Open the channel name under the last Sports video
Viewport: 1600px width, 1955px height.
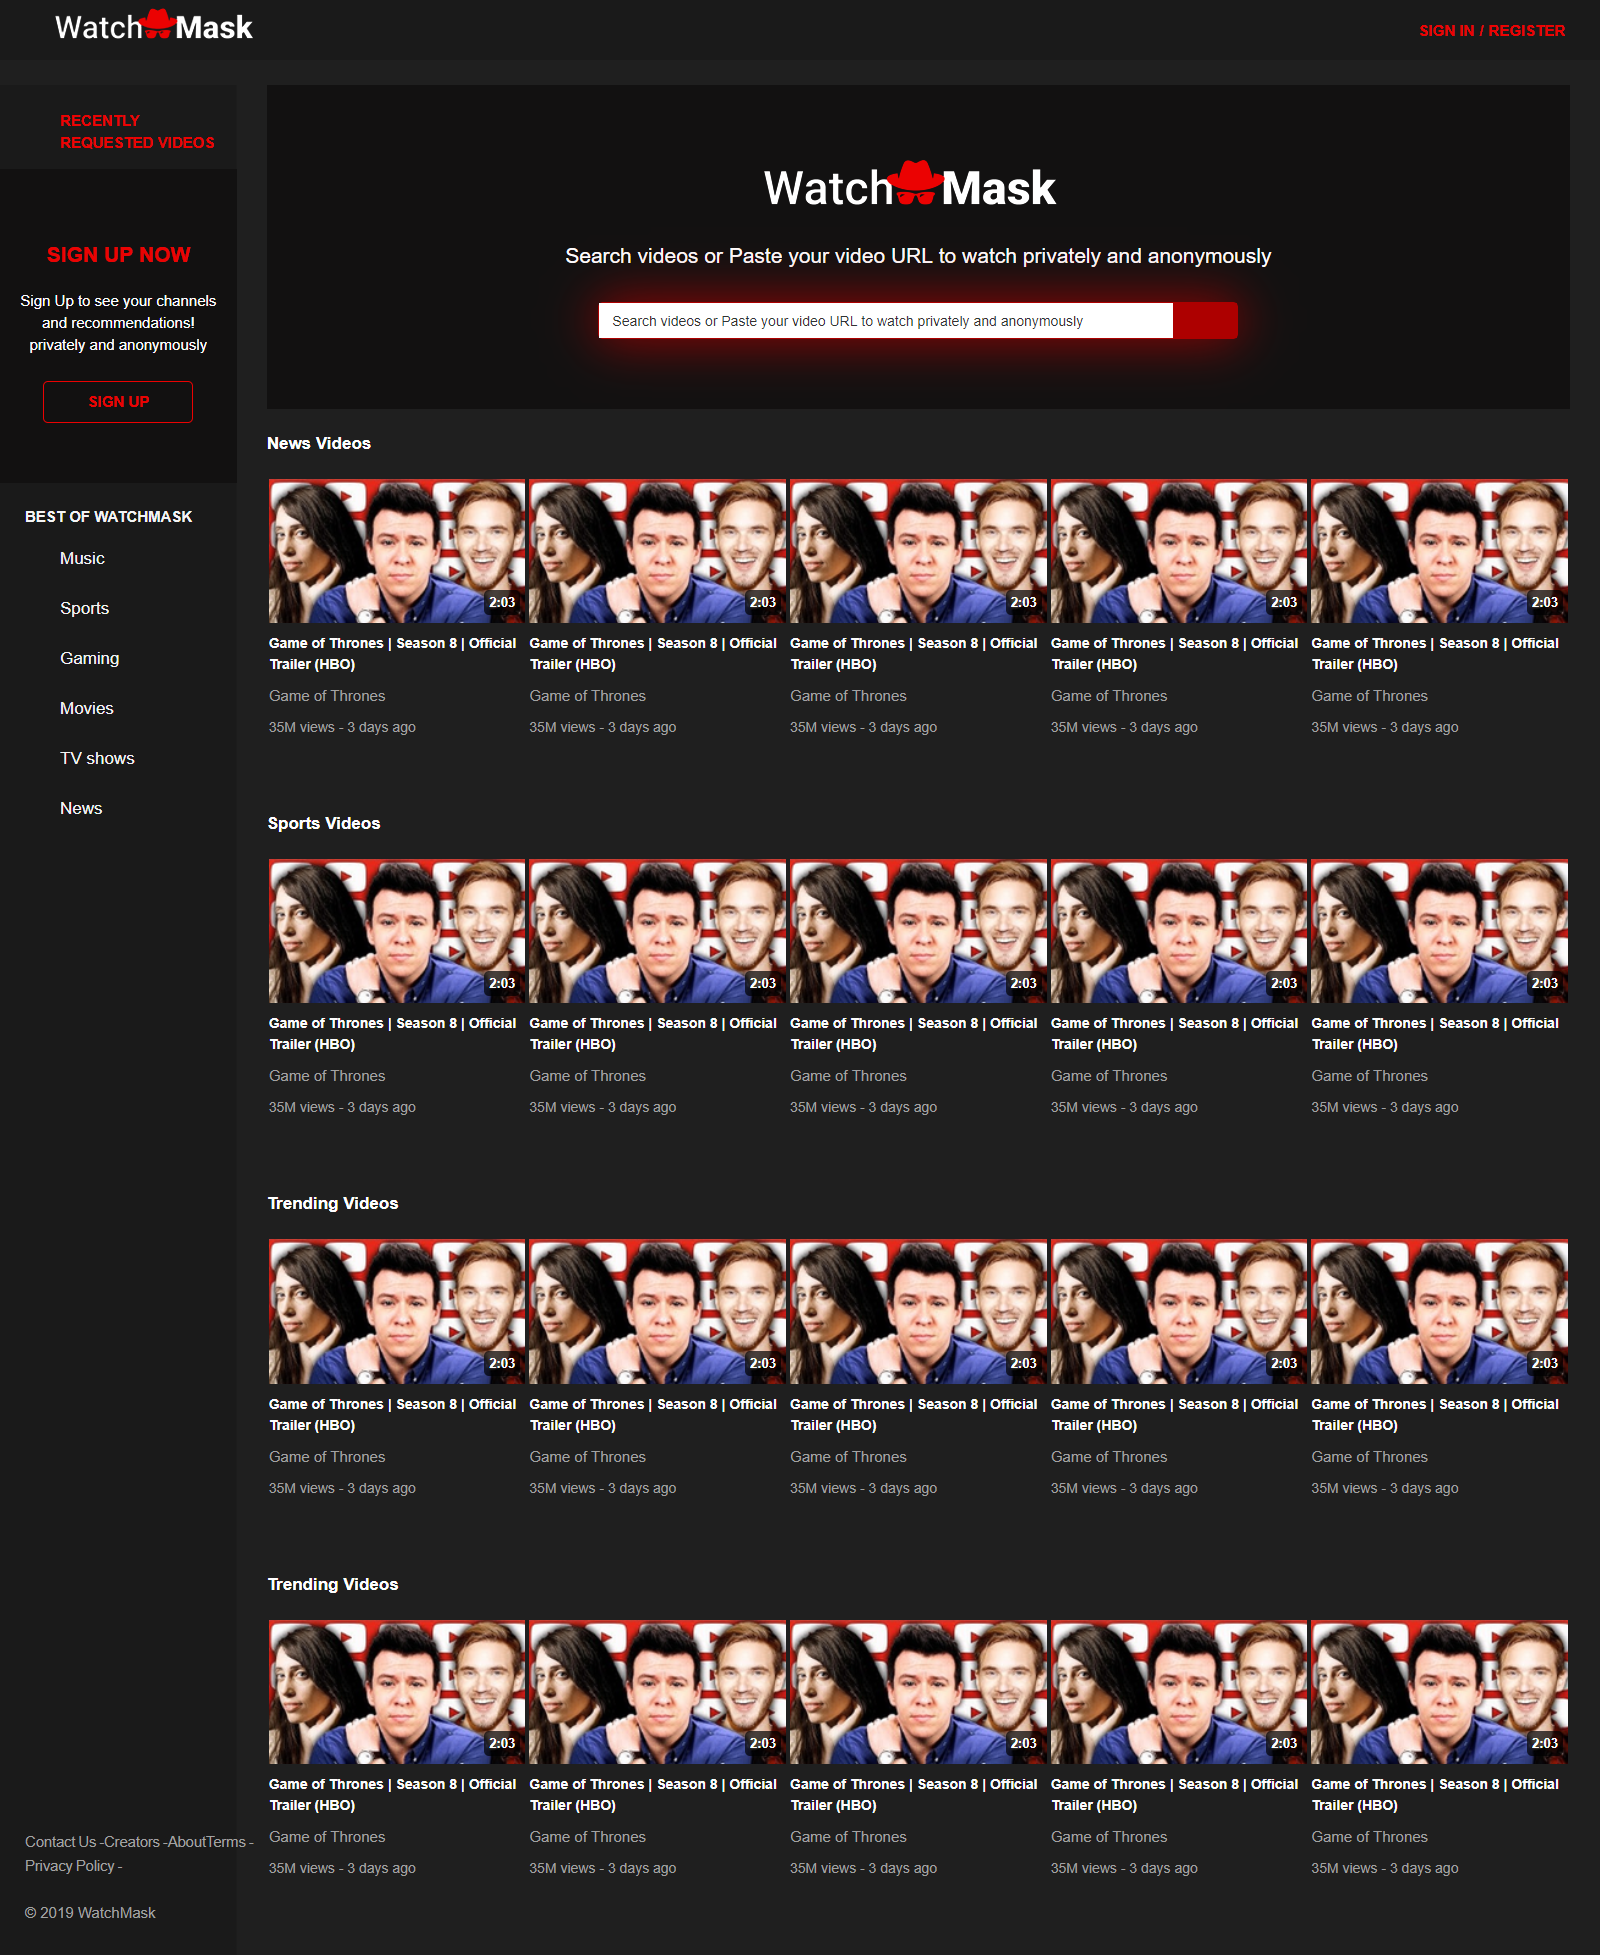click(1370, 1076)
